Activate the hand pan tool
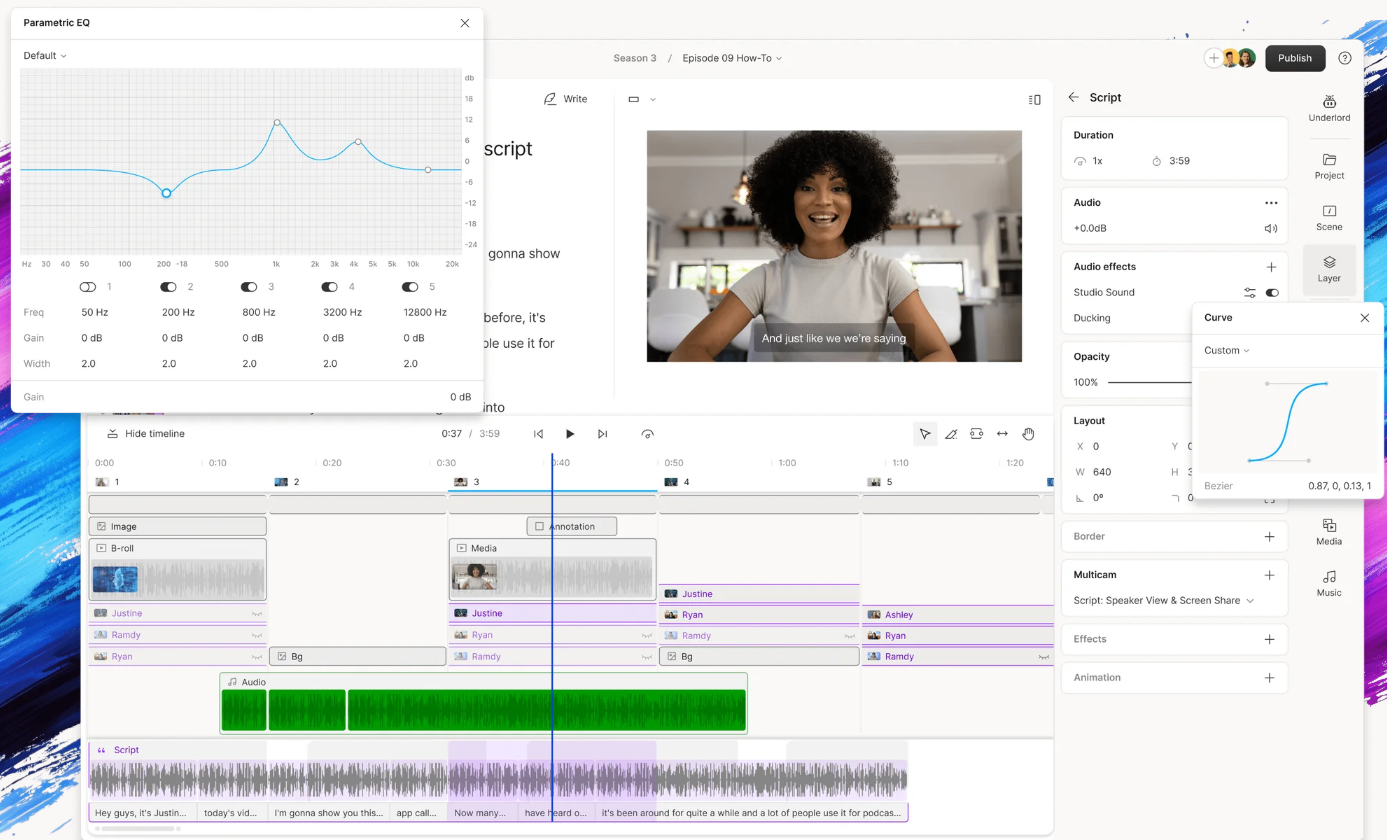This screenshot has width=1387, height=840. click(1028, 434)
